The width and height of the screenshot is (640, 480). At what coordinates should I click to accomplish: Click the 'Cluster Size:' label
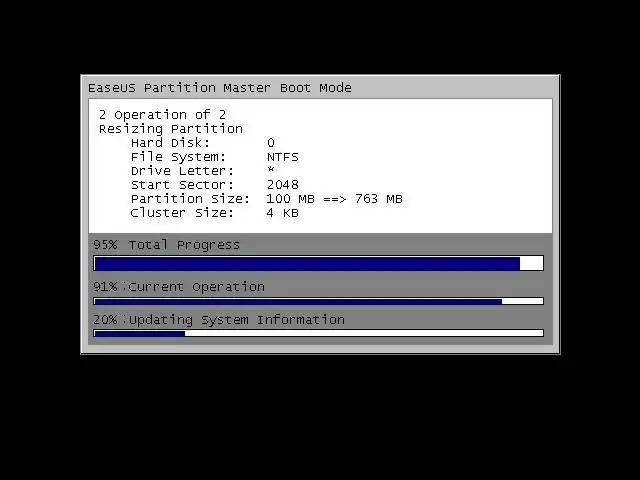[182, 213]
